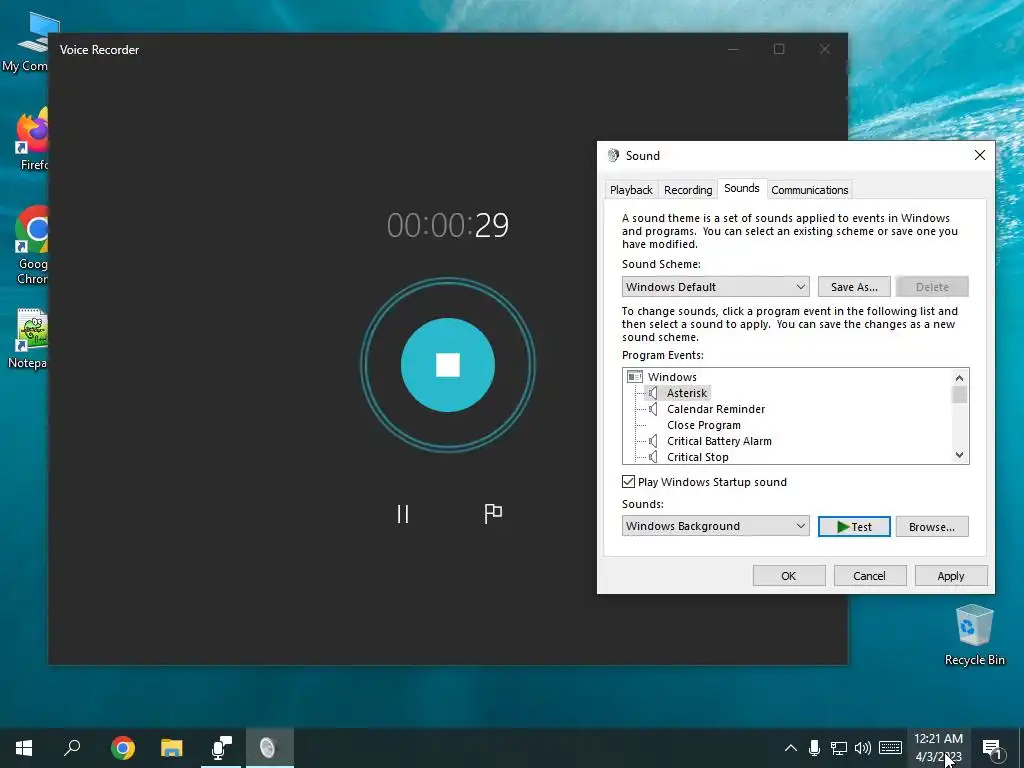This screenshot has height=768, width=1024.
Task: Switch to the Playback tab
Action: (631, 190)
